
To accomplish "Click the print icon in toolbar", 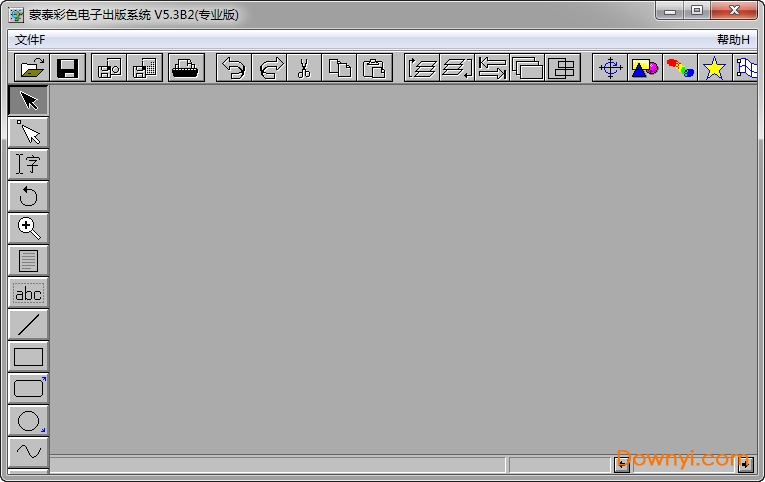I will click(x=186, y=68).
